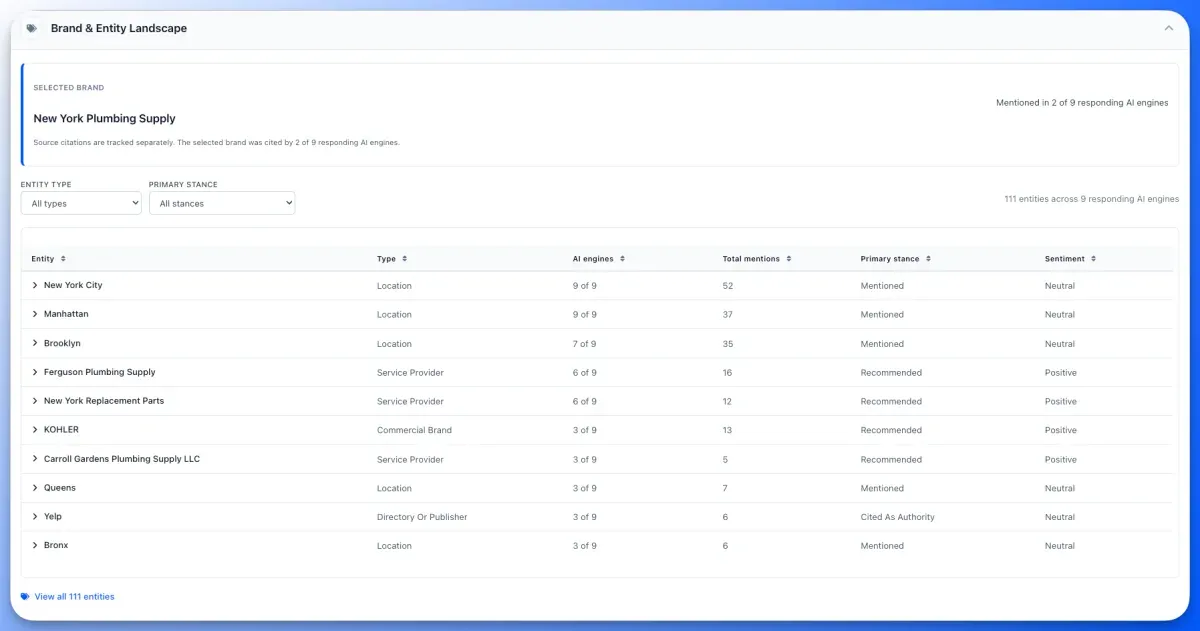
Task: Click the Cited As Authority stance cell
Action: pyautogui.click(x=898, y=517)
